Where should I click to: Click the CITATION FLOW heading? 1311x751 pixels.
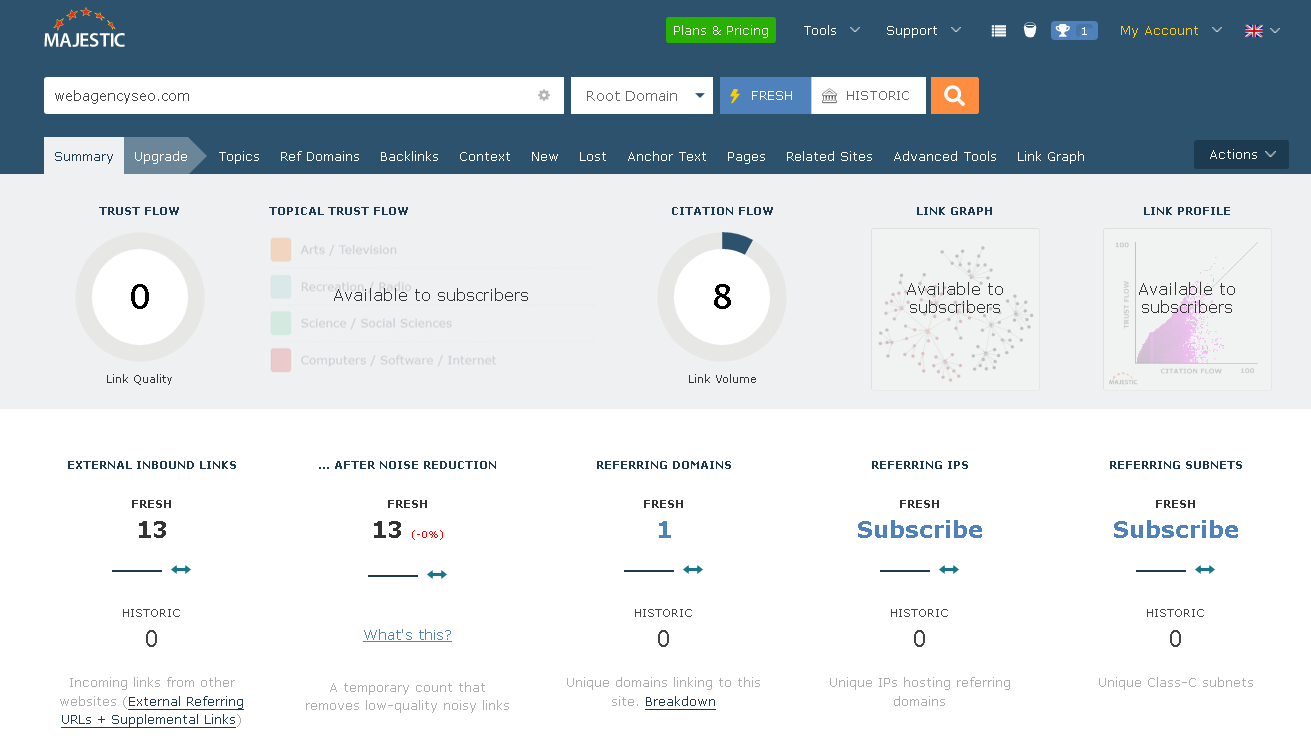(722, 211)
